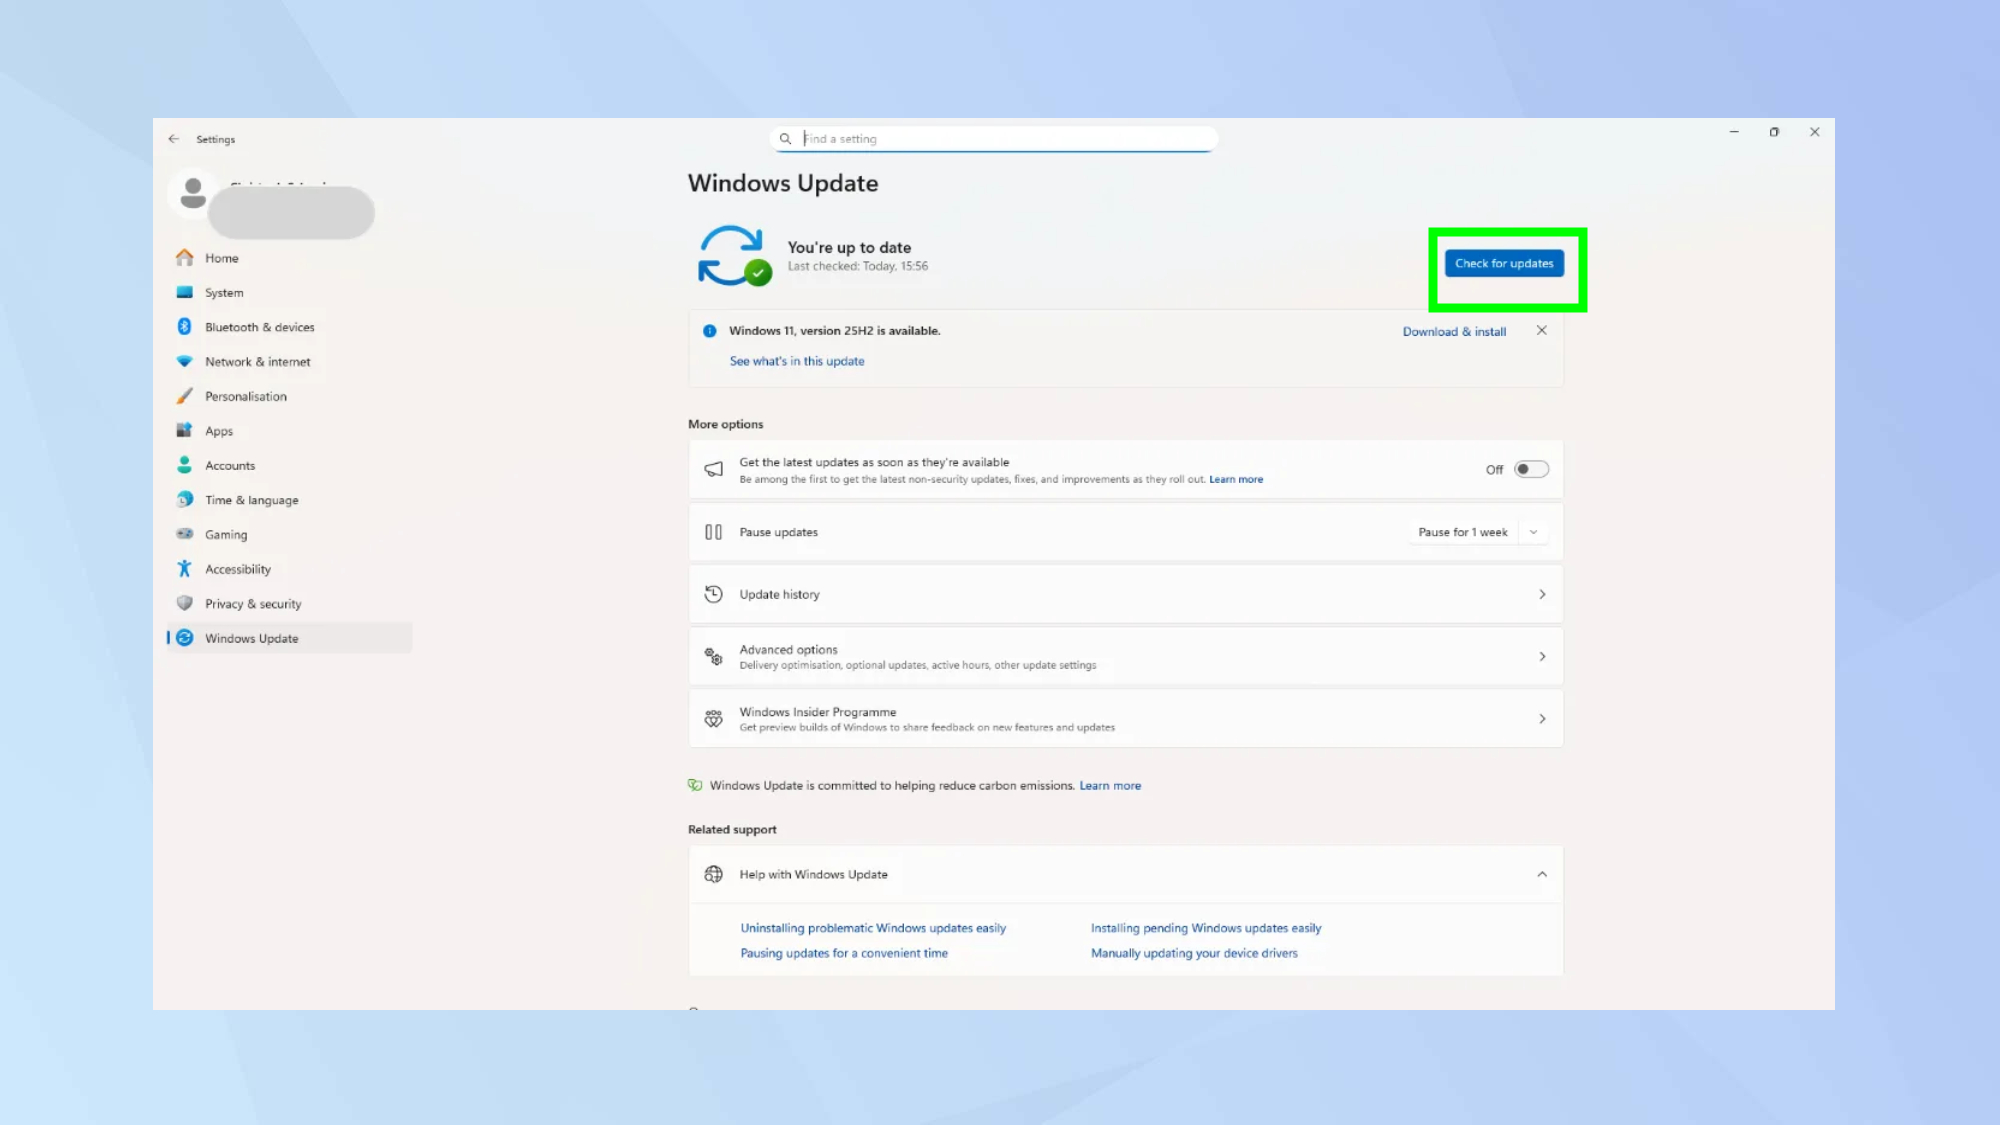Click the Privacy & security shield icon
The width and height of the screenshot is (2000, 1125).
(x=184, y=604)
